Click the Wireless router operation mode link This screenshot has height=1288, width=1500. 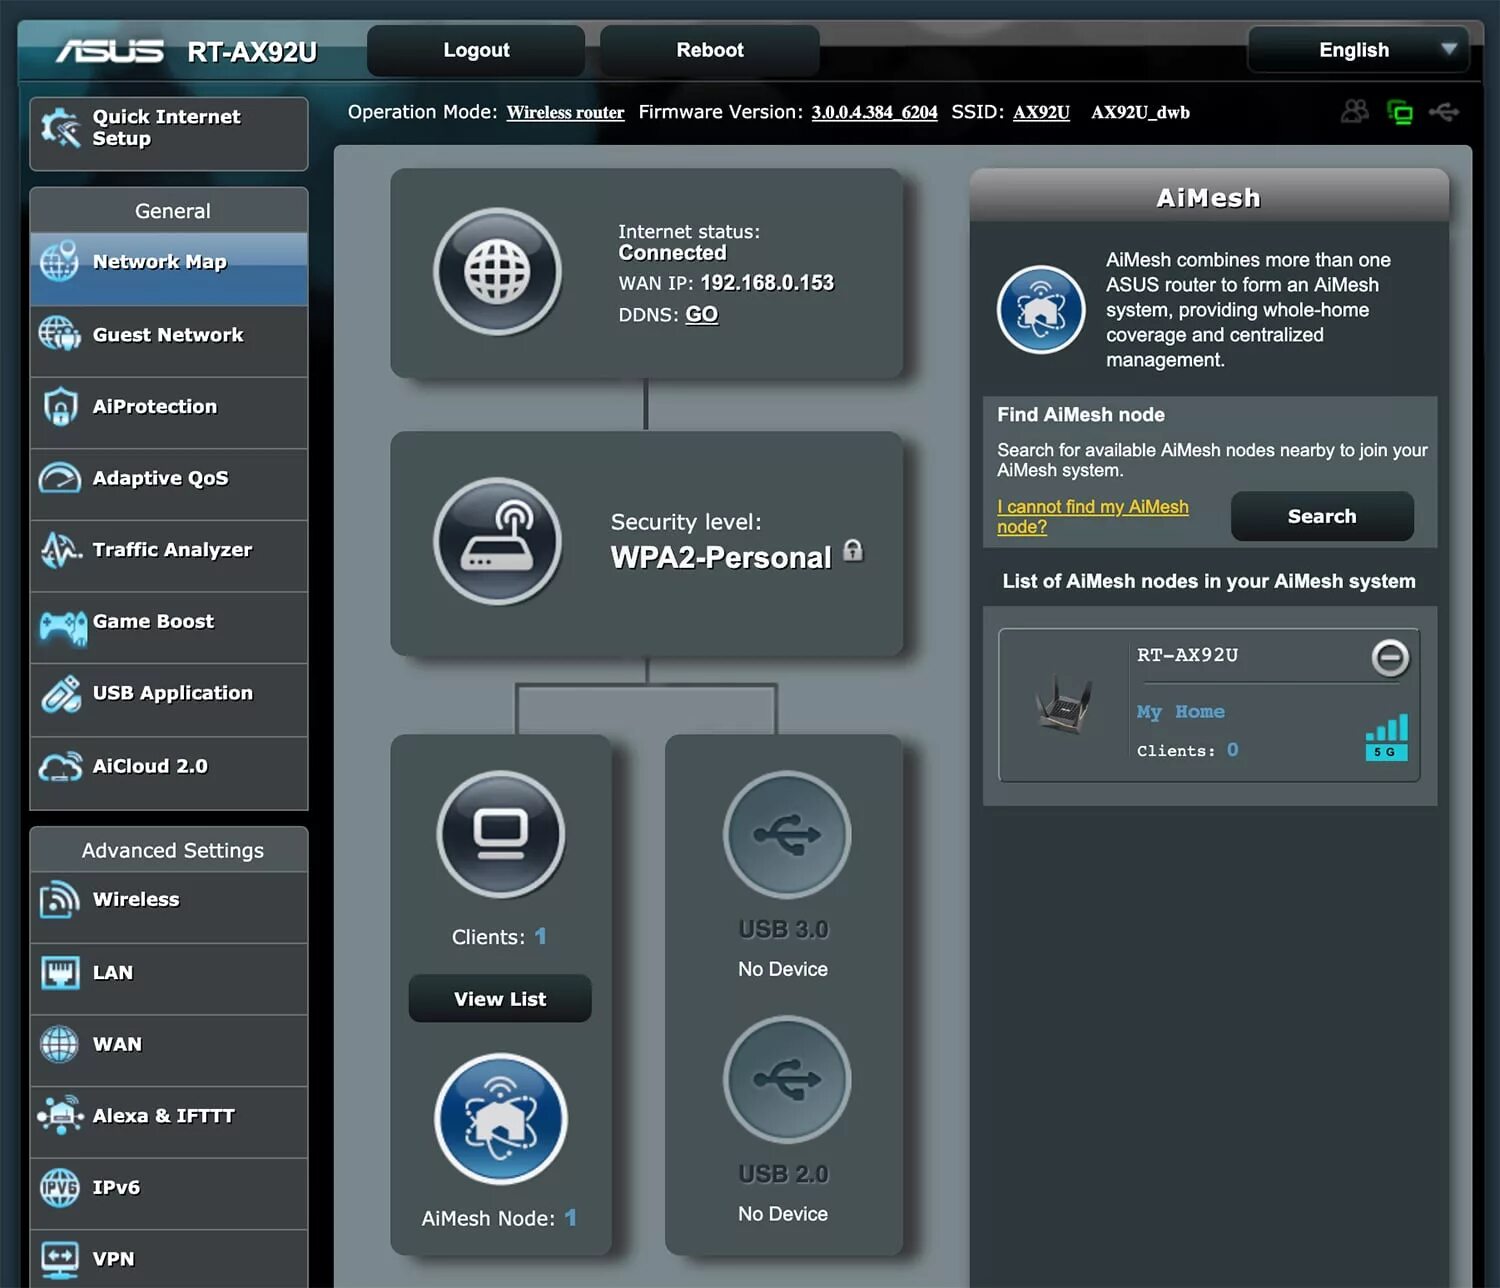(565, 112)
